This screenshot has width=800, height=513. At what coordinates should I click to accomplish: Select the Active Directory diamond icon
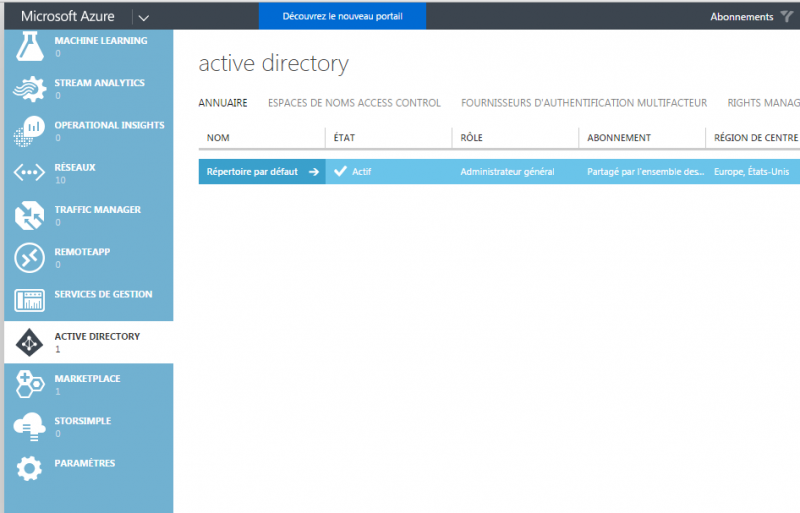[30, 343]
